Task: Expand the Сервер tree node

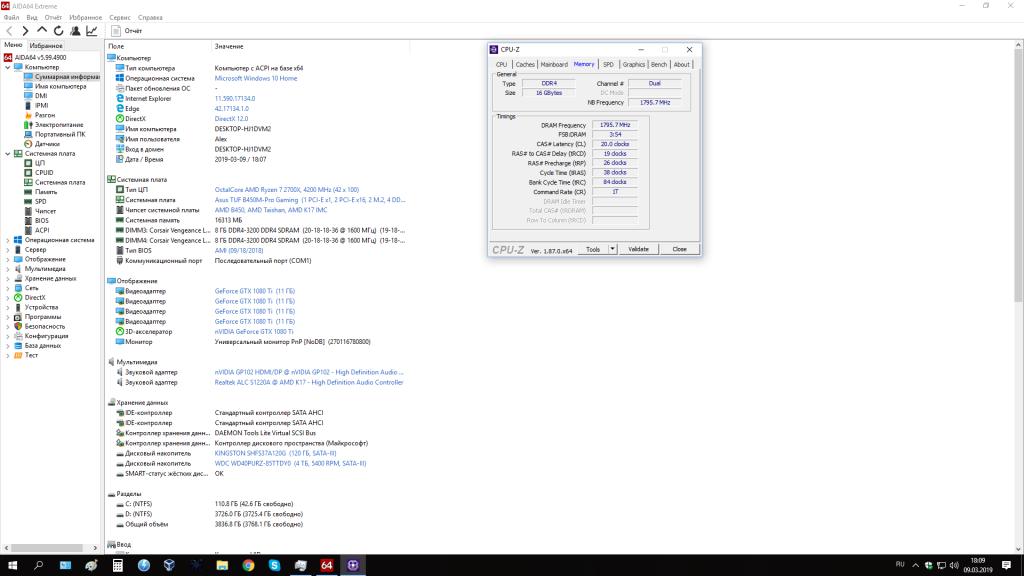Action: click(7, 249)
